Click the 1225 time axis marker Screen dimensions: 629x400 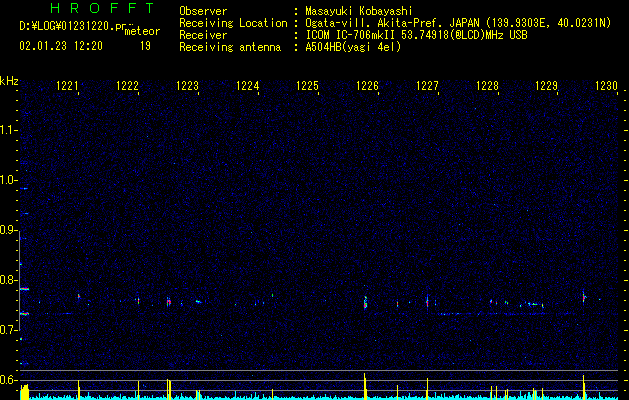tap(307, 86)
